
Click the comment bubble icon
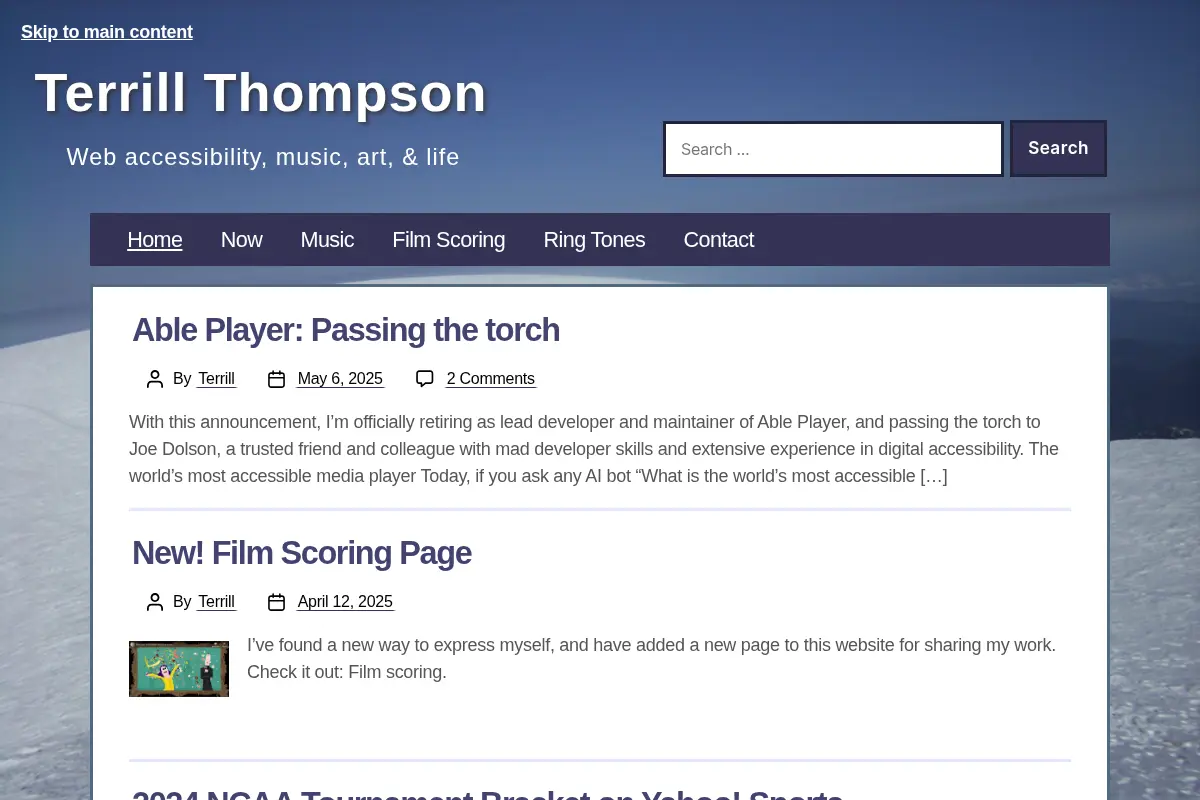click(425, 379)
